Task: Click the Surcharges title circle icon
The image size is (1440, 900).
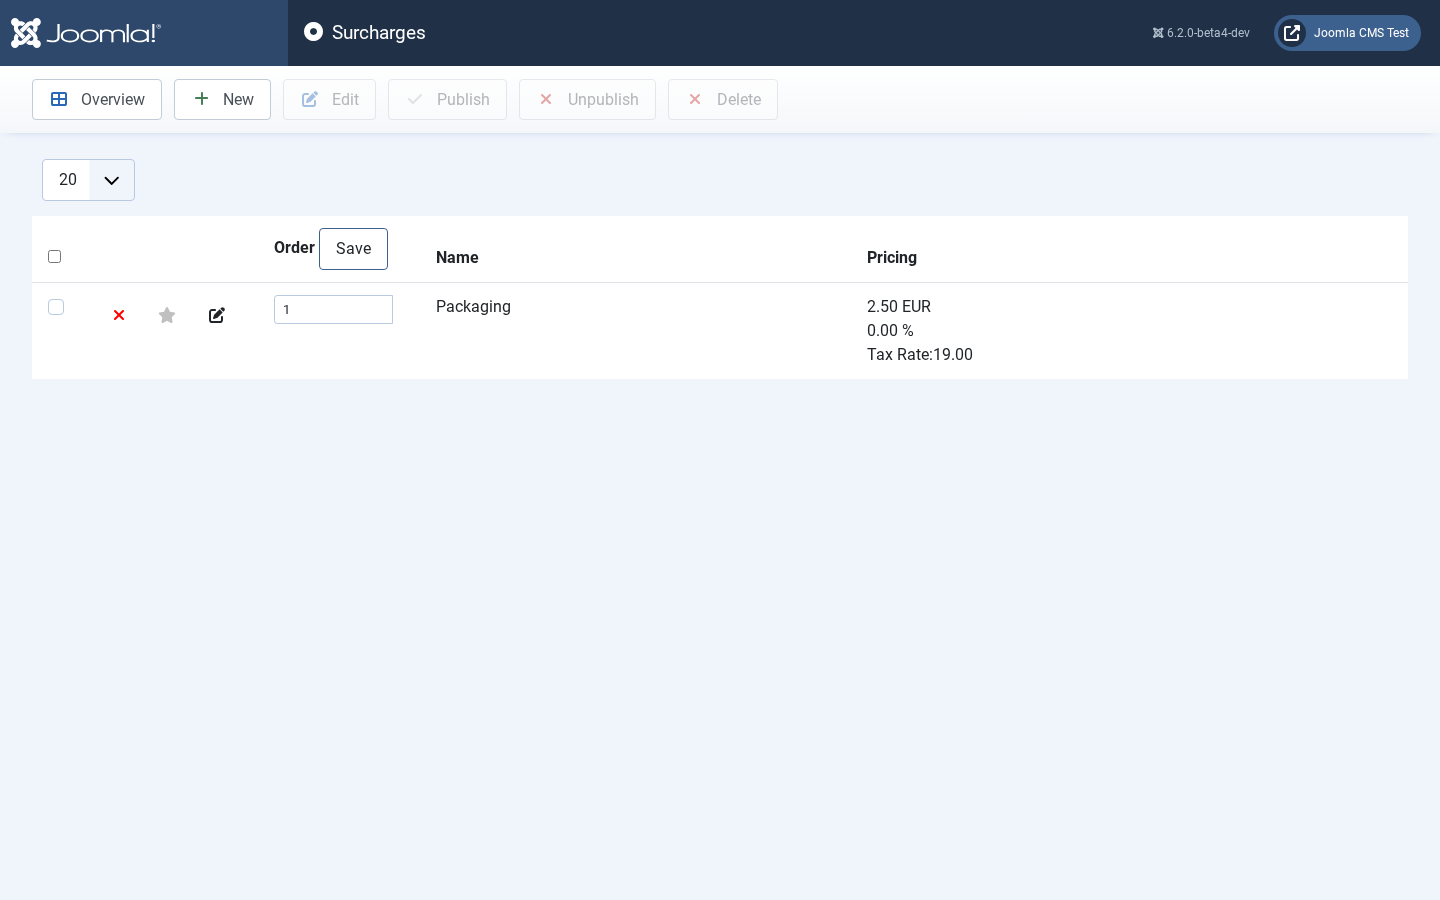Action: (x=313, y=32)
